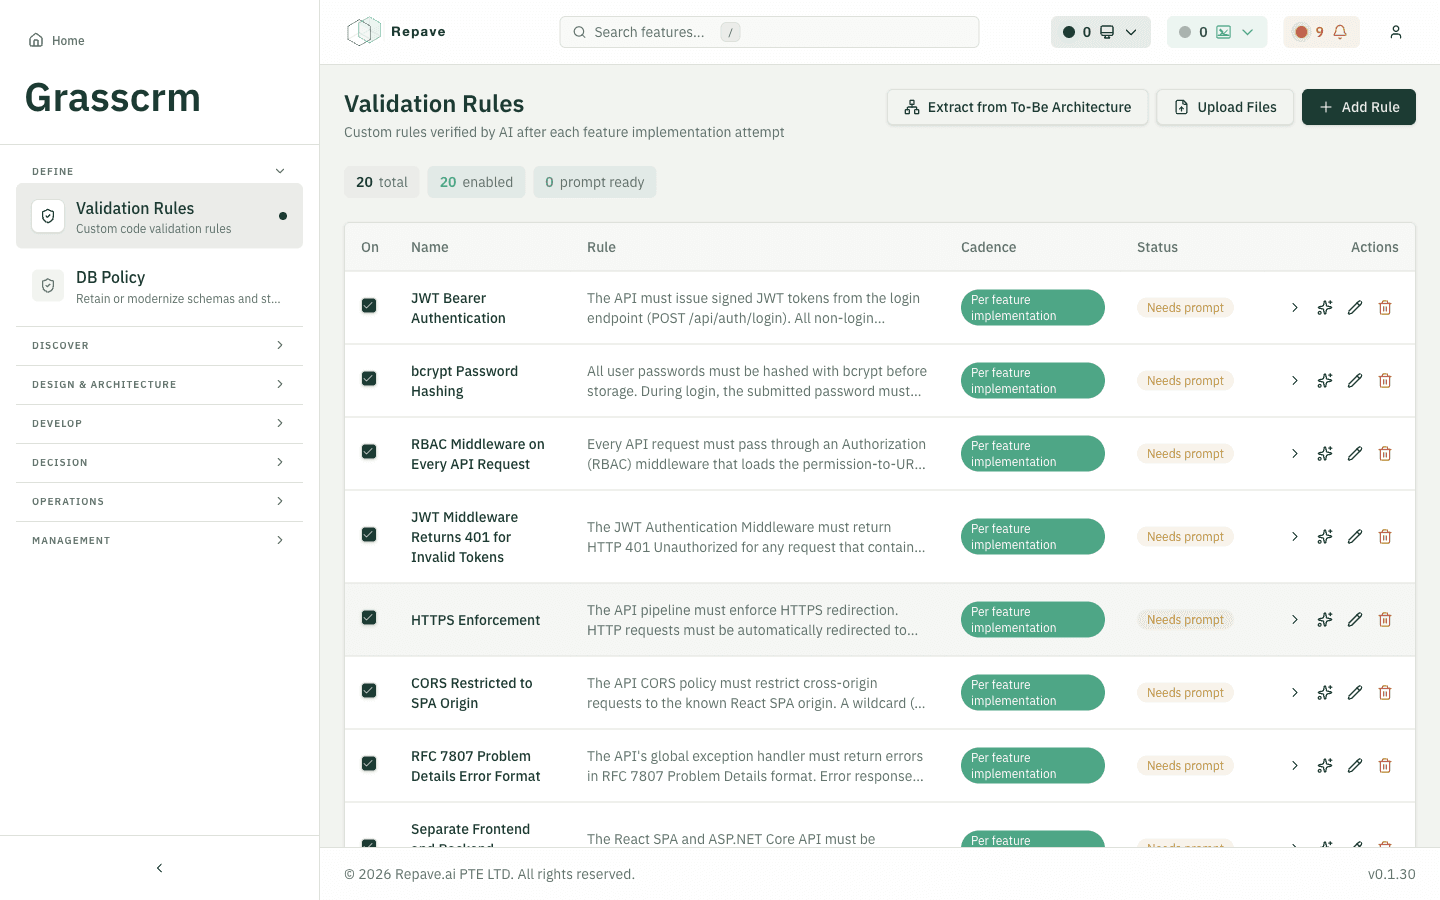
Task: Edit the bcrypt Password Hashing rule
Action: click(x=1355, y=381)
